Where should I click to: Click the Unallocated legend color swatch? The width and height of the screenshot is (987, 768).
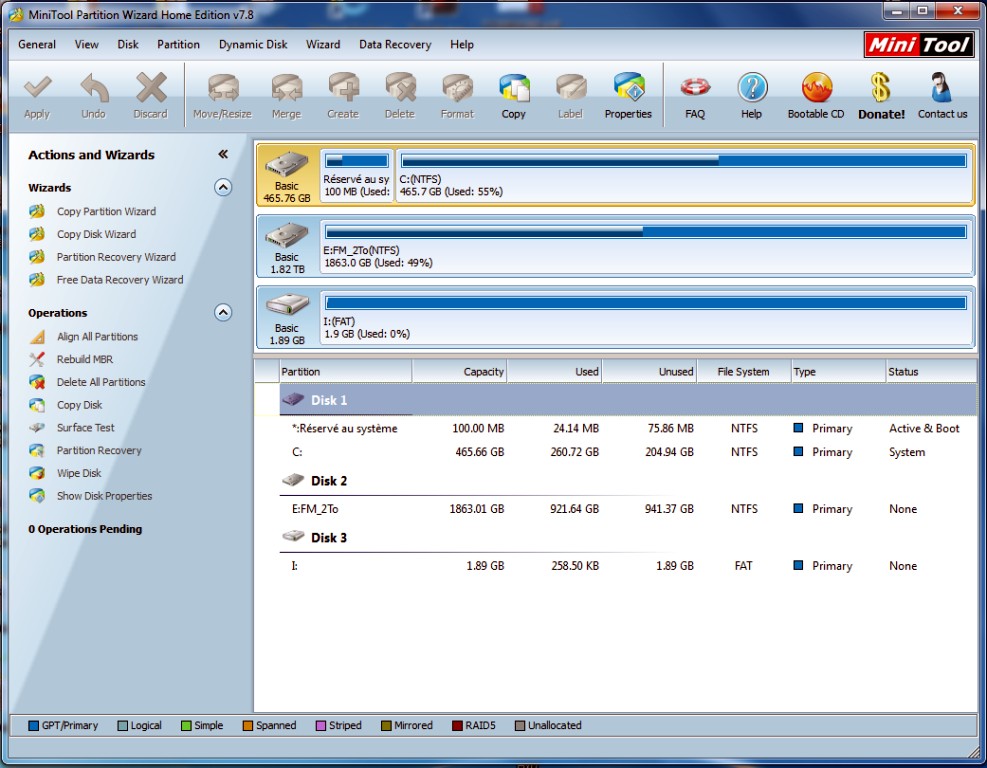point(520,725)
